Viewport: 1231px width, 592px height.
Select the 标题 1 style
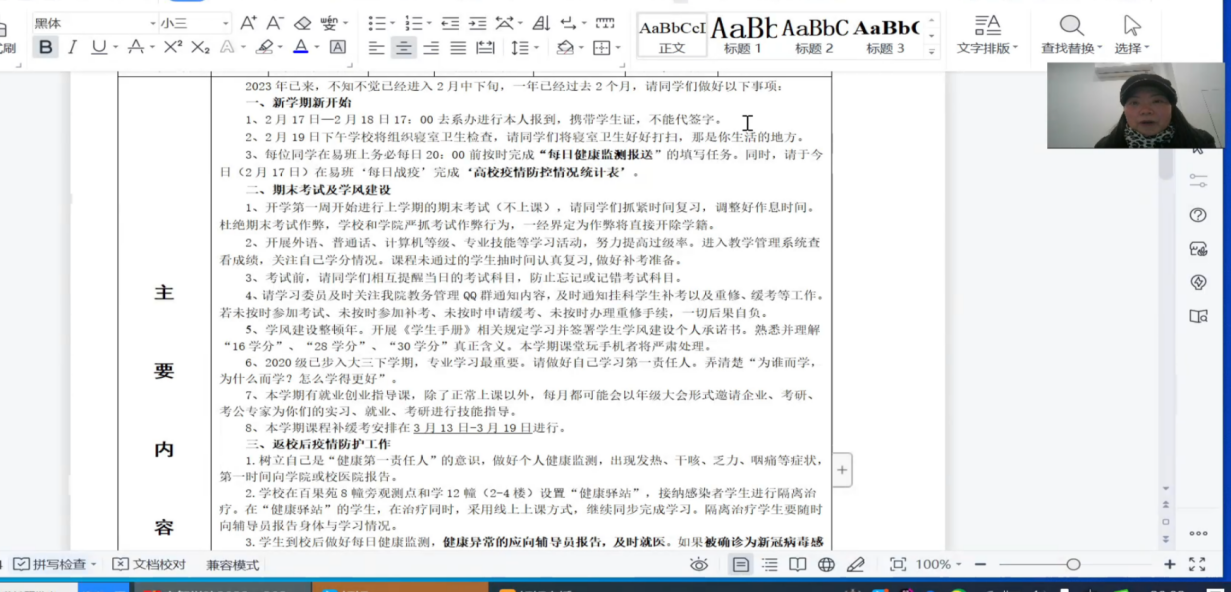743,36
